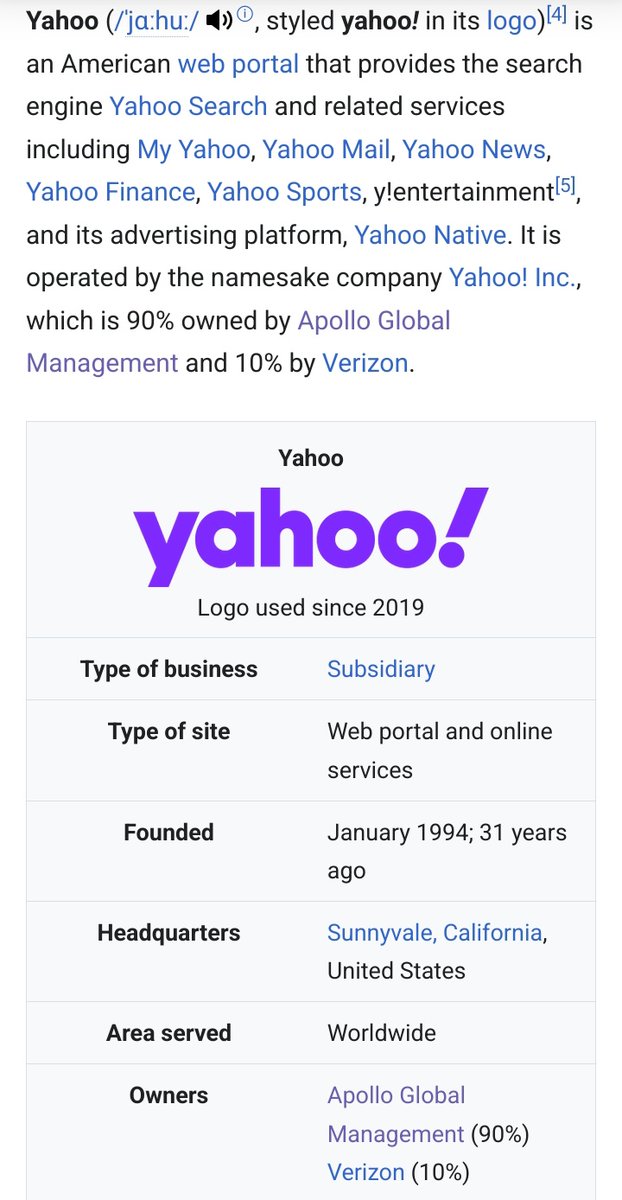Open Apollo Global Management in the Owners row
The height and width of the screenshot is (1200, 622).
click(396, 1096)
